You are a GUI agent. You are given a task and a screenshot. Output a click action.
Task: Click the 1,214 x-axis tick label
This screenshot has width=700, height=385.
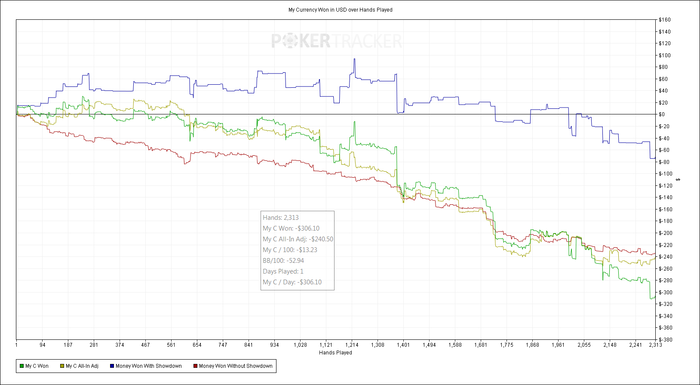352,345
